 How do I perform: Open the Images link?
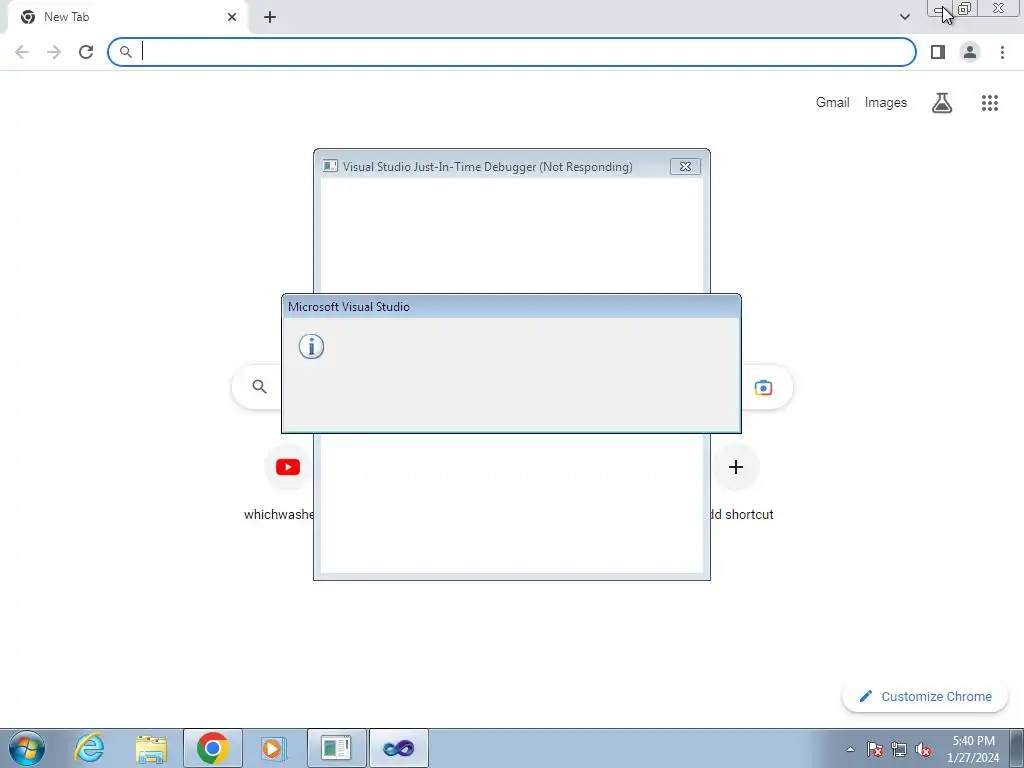click(886, 103)
